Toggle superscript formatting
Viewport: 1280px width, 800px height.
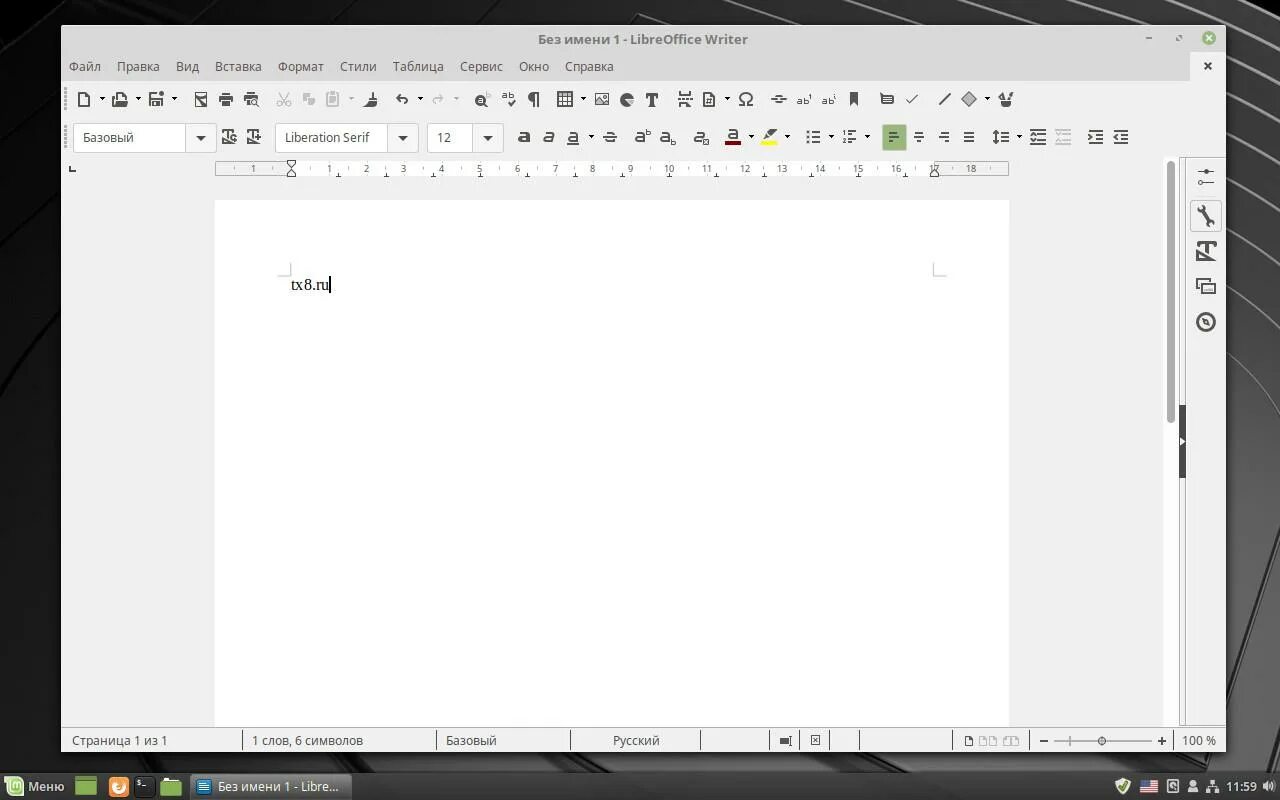(643, 137)
